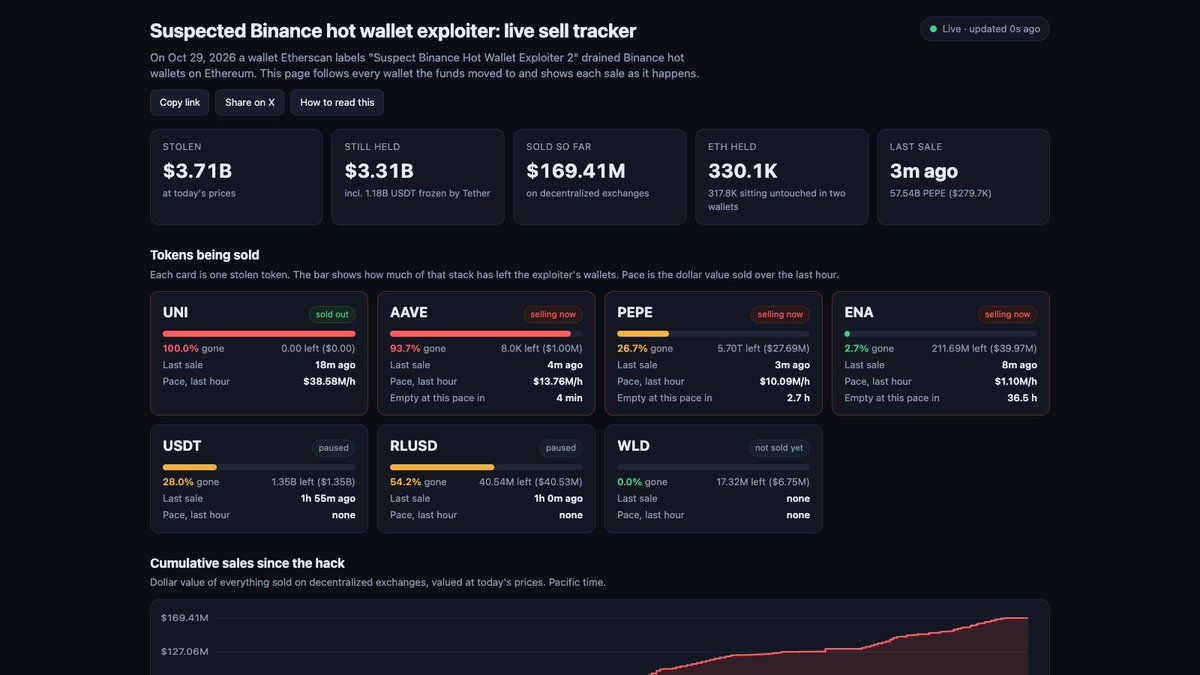Click the 1h 55m ago last sale on USDT

[328, 498]
